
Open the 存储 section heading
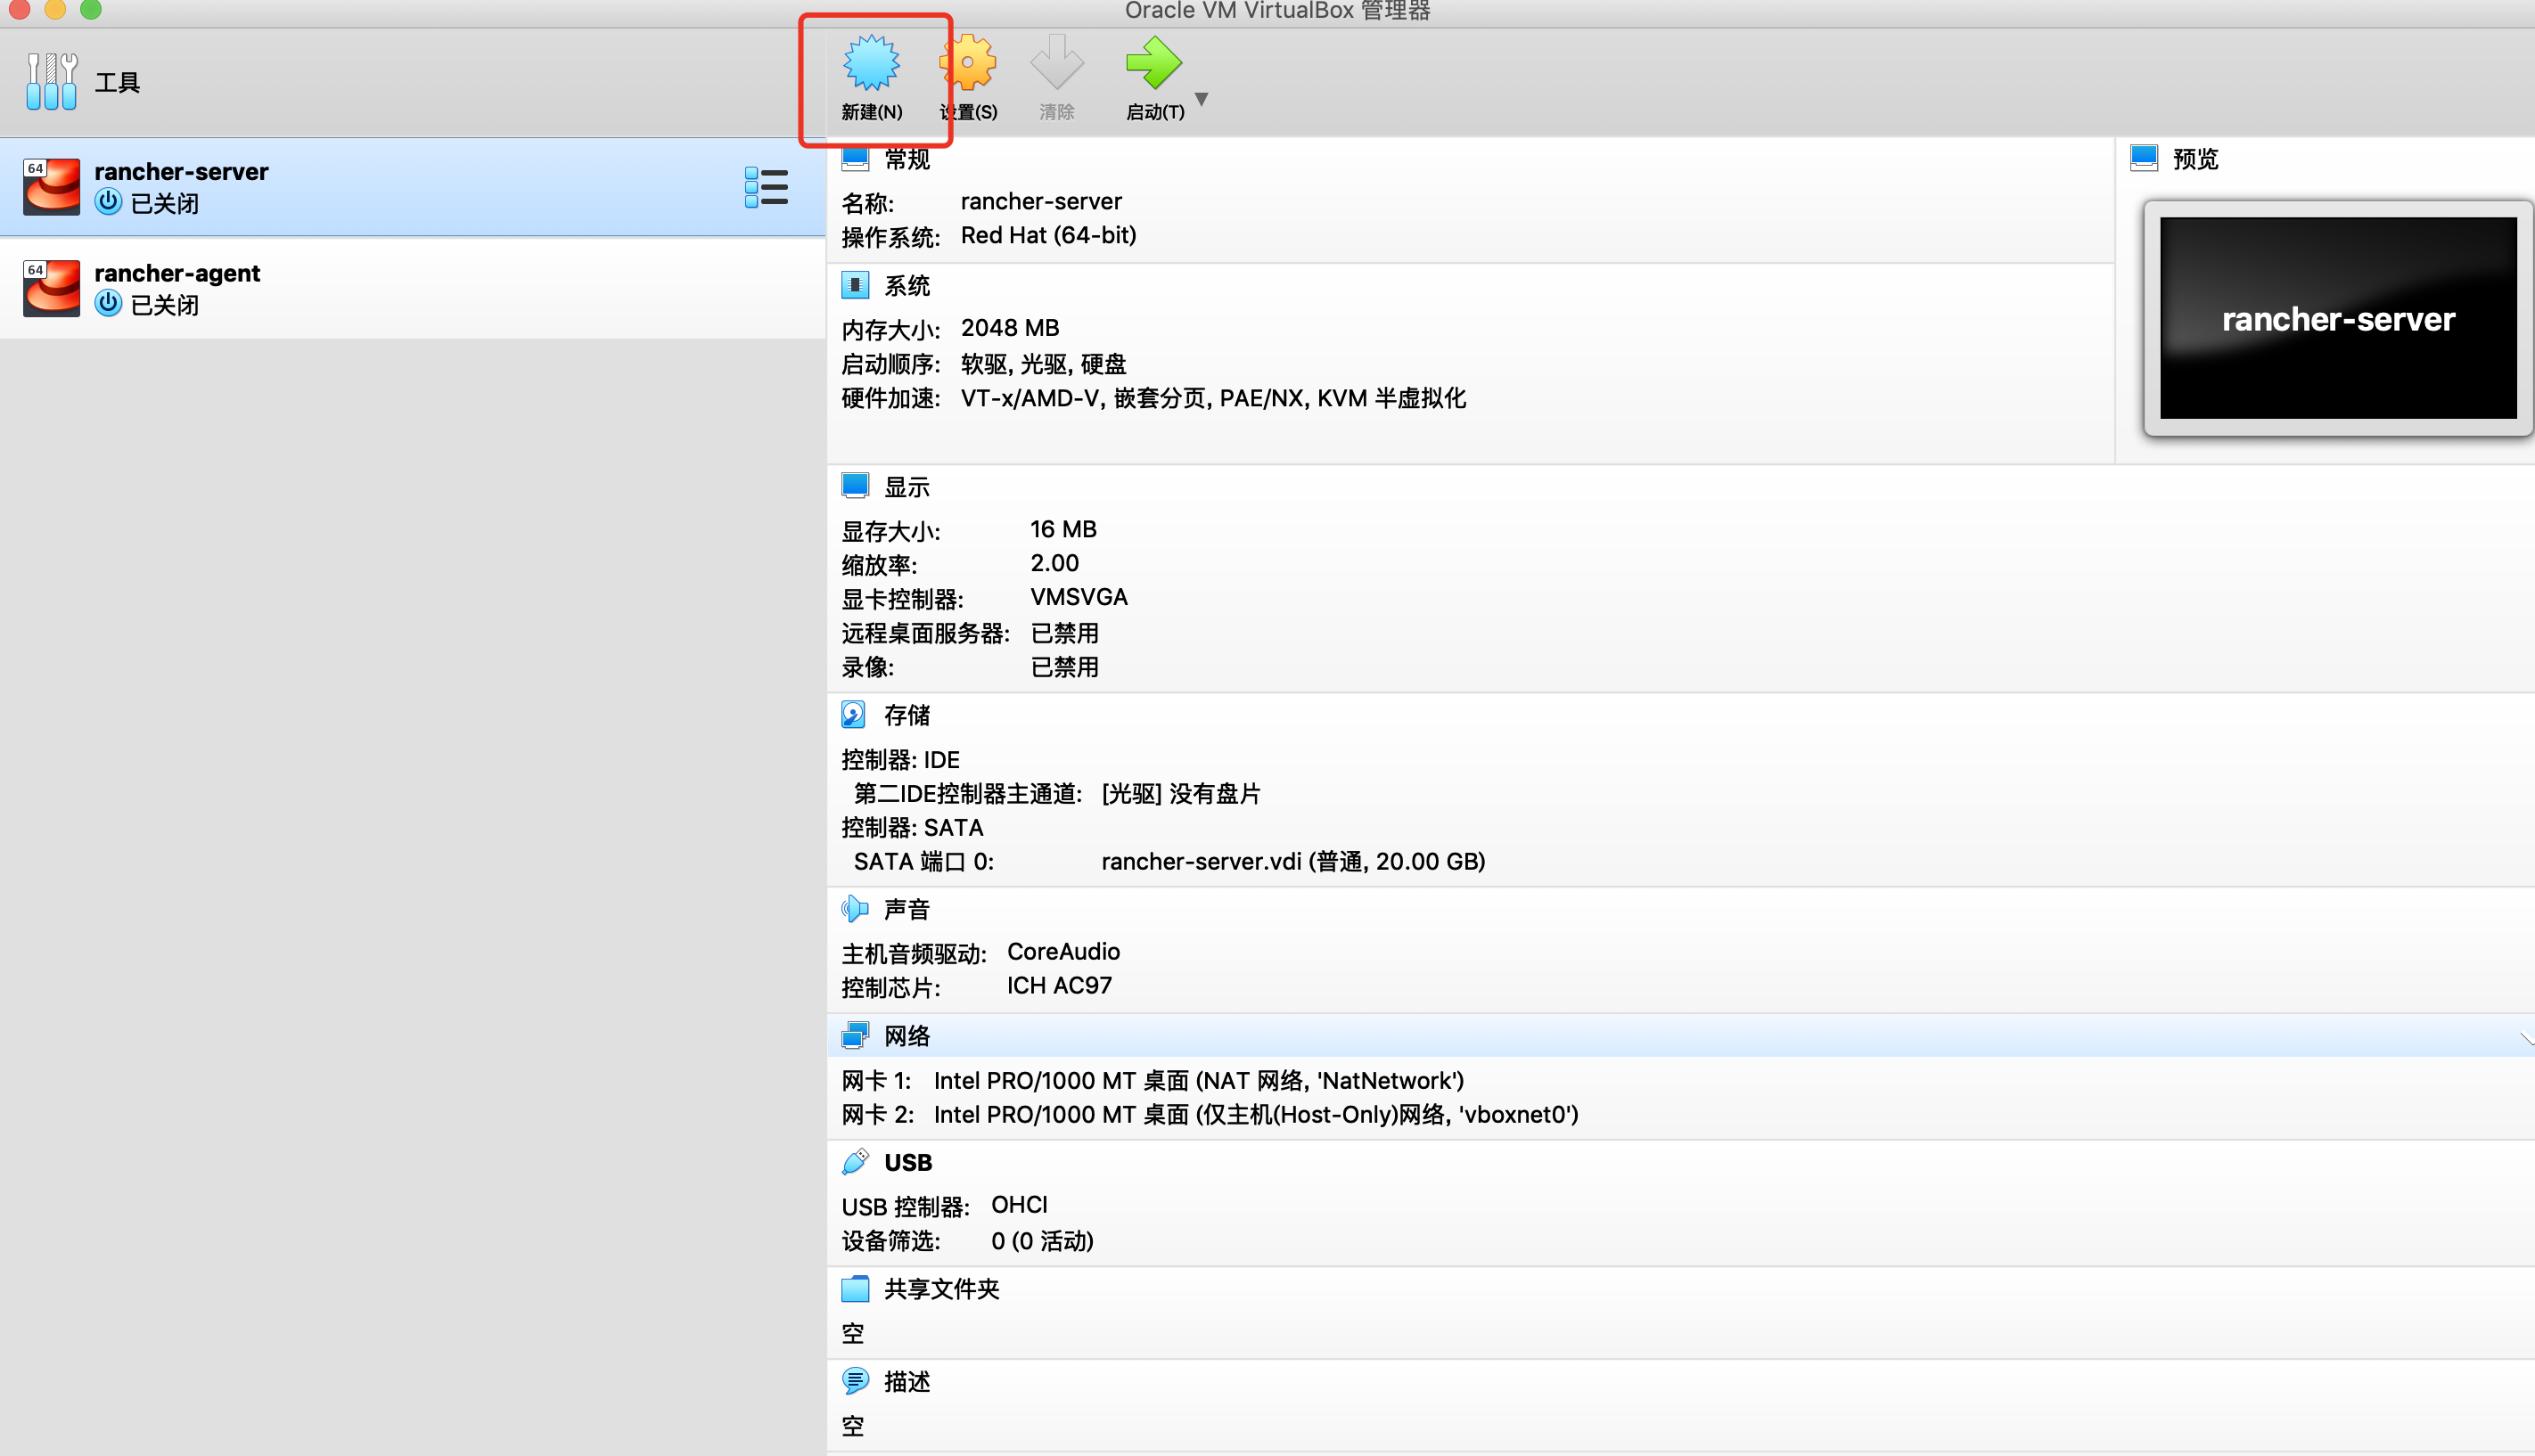[906, 715]
